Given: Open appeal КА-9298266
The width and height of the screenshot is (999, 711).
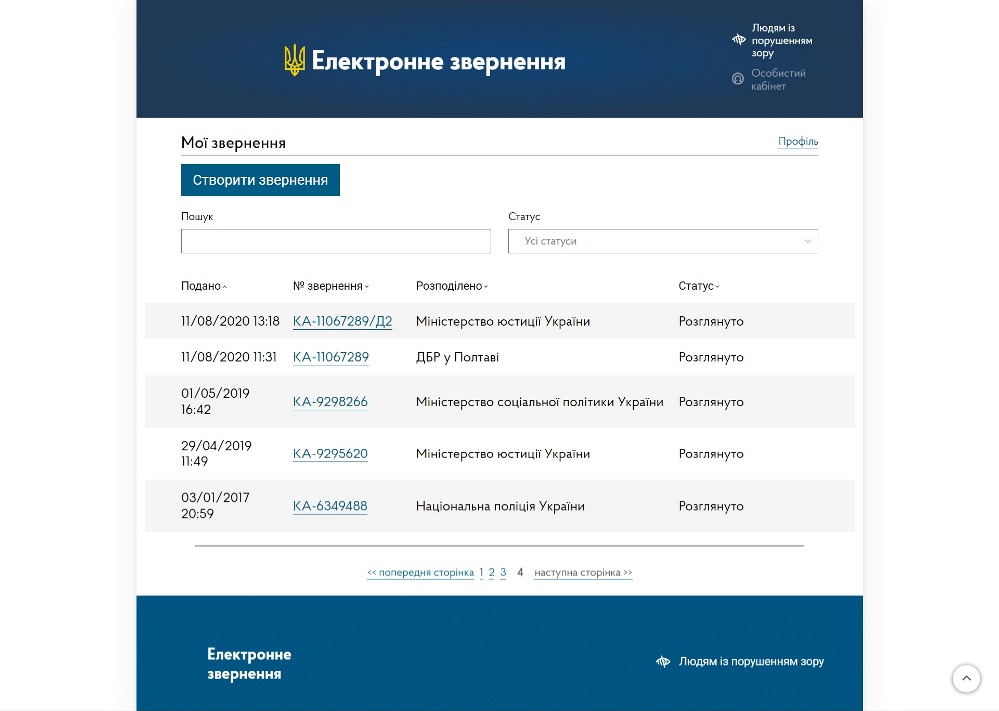Looking at the screenshot, I should coord(330,402).
